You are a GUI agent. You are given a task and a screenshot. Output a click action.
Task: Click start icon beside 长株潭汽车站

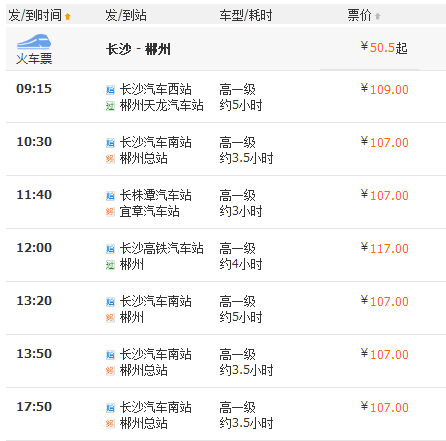tap(110, 196)
